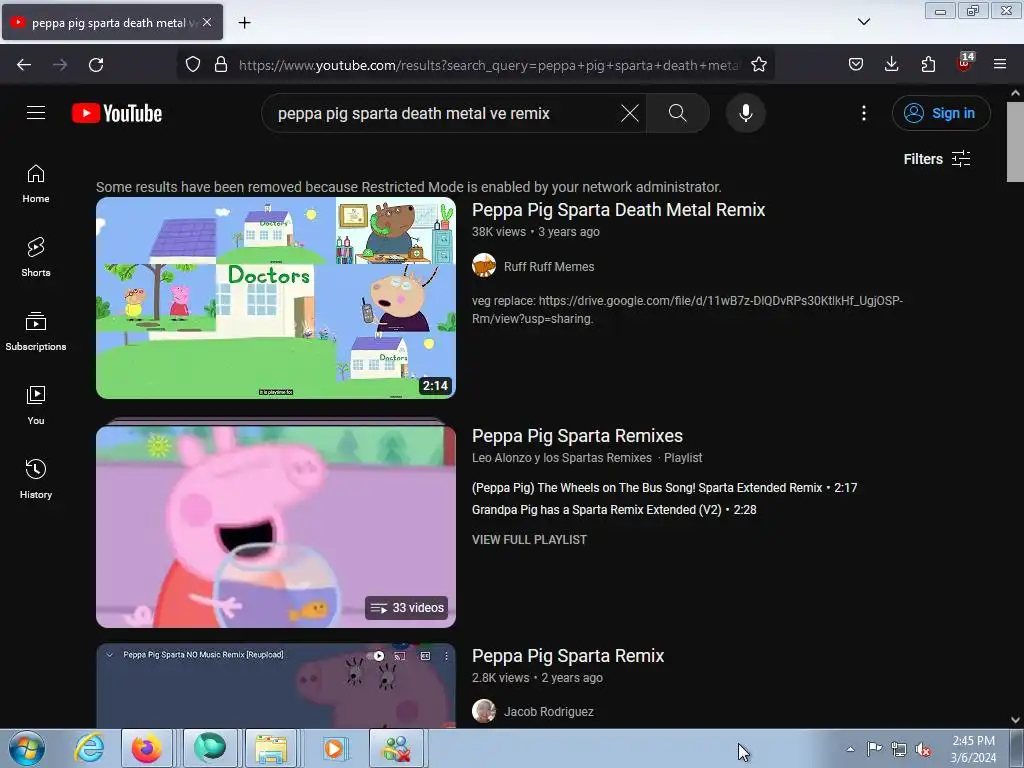Bookmark this page with the star icon
The image size is (1024, 768).
click(759, 65)
